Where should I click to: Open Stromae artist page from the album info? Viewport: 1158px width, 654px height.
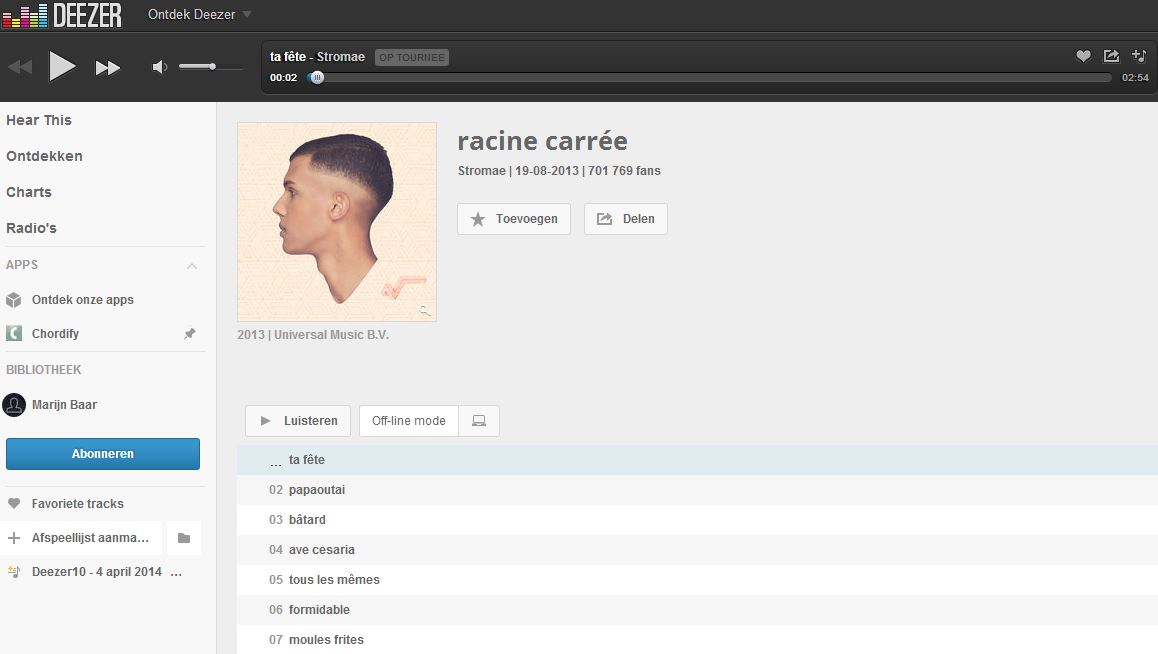(x=482, y=171)
